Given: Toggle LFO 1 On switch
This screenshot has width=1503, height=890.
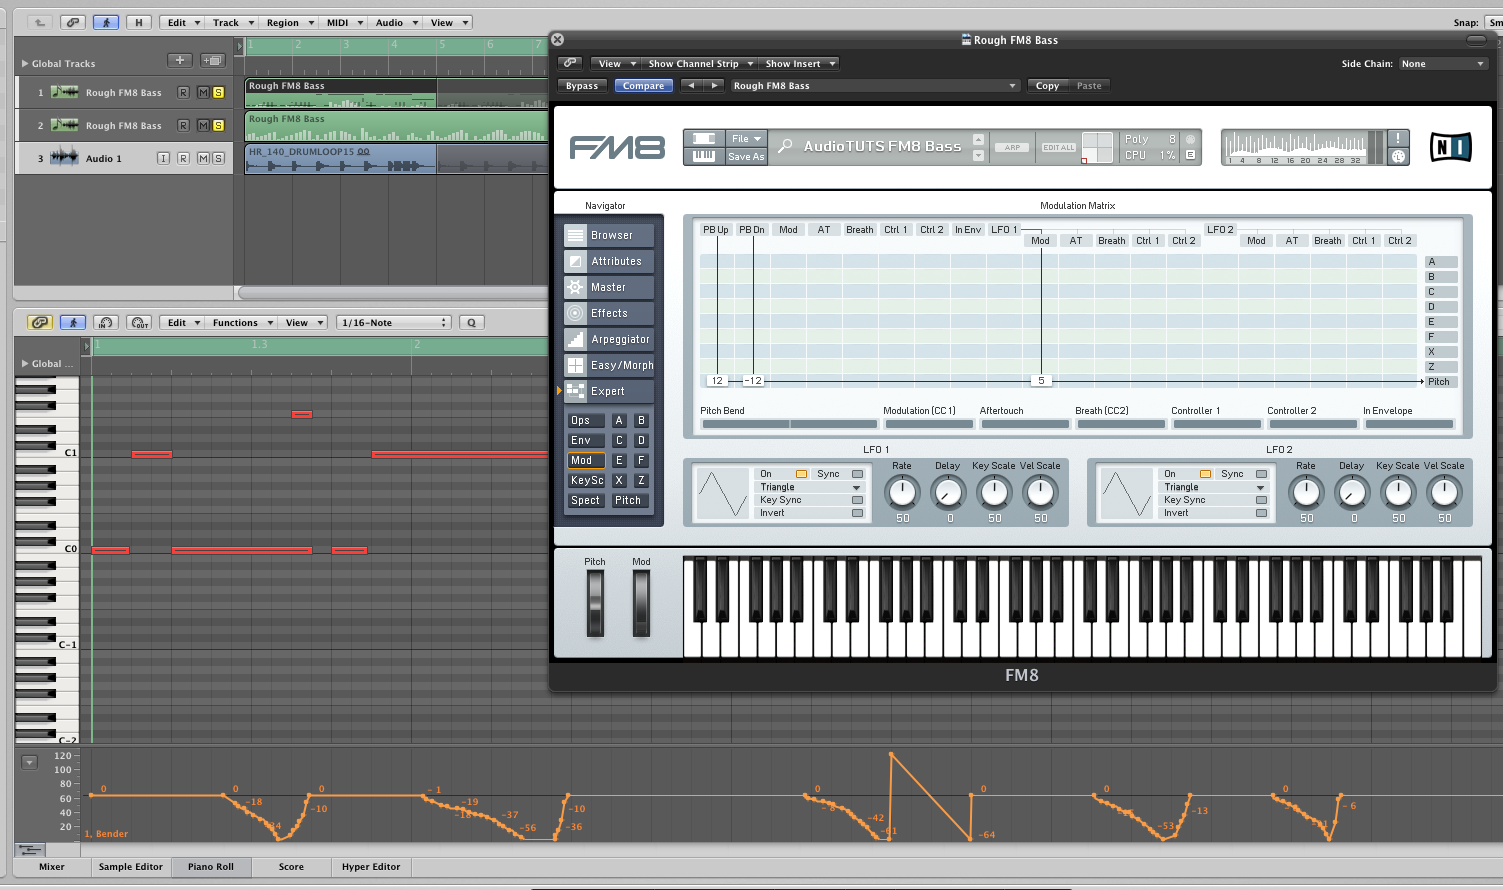Looking at the screenshot, I should click(x=801, y=474).
